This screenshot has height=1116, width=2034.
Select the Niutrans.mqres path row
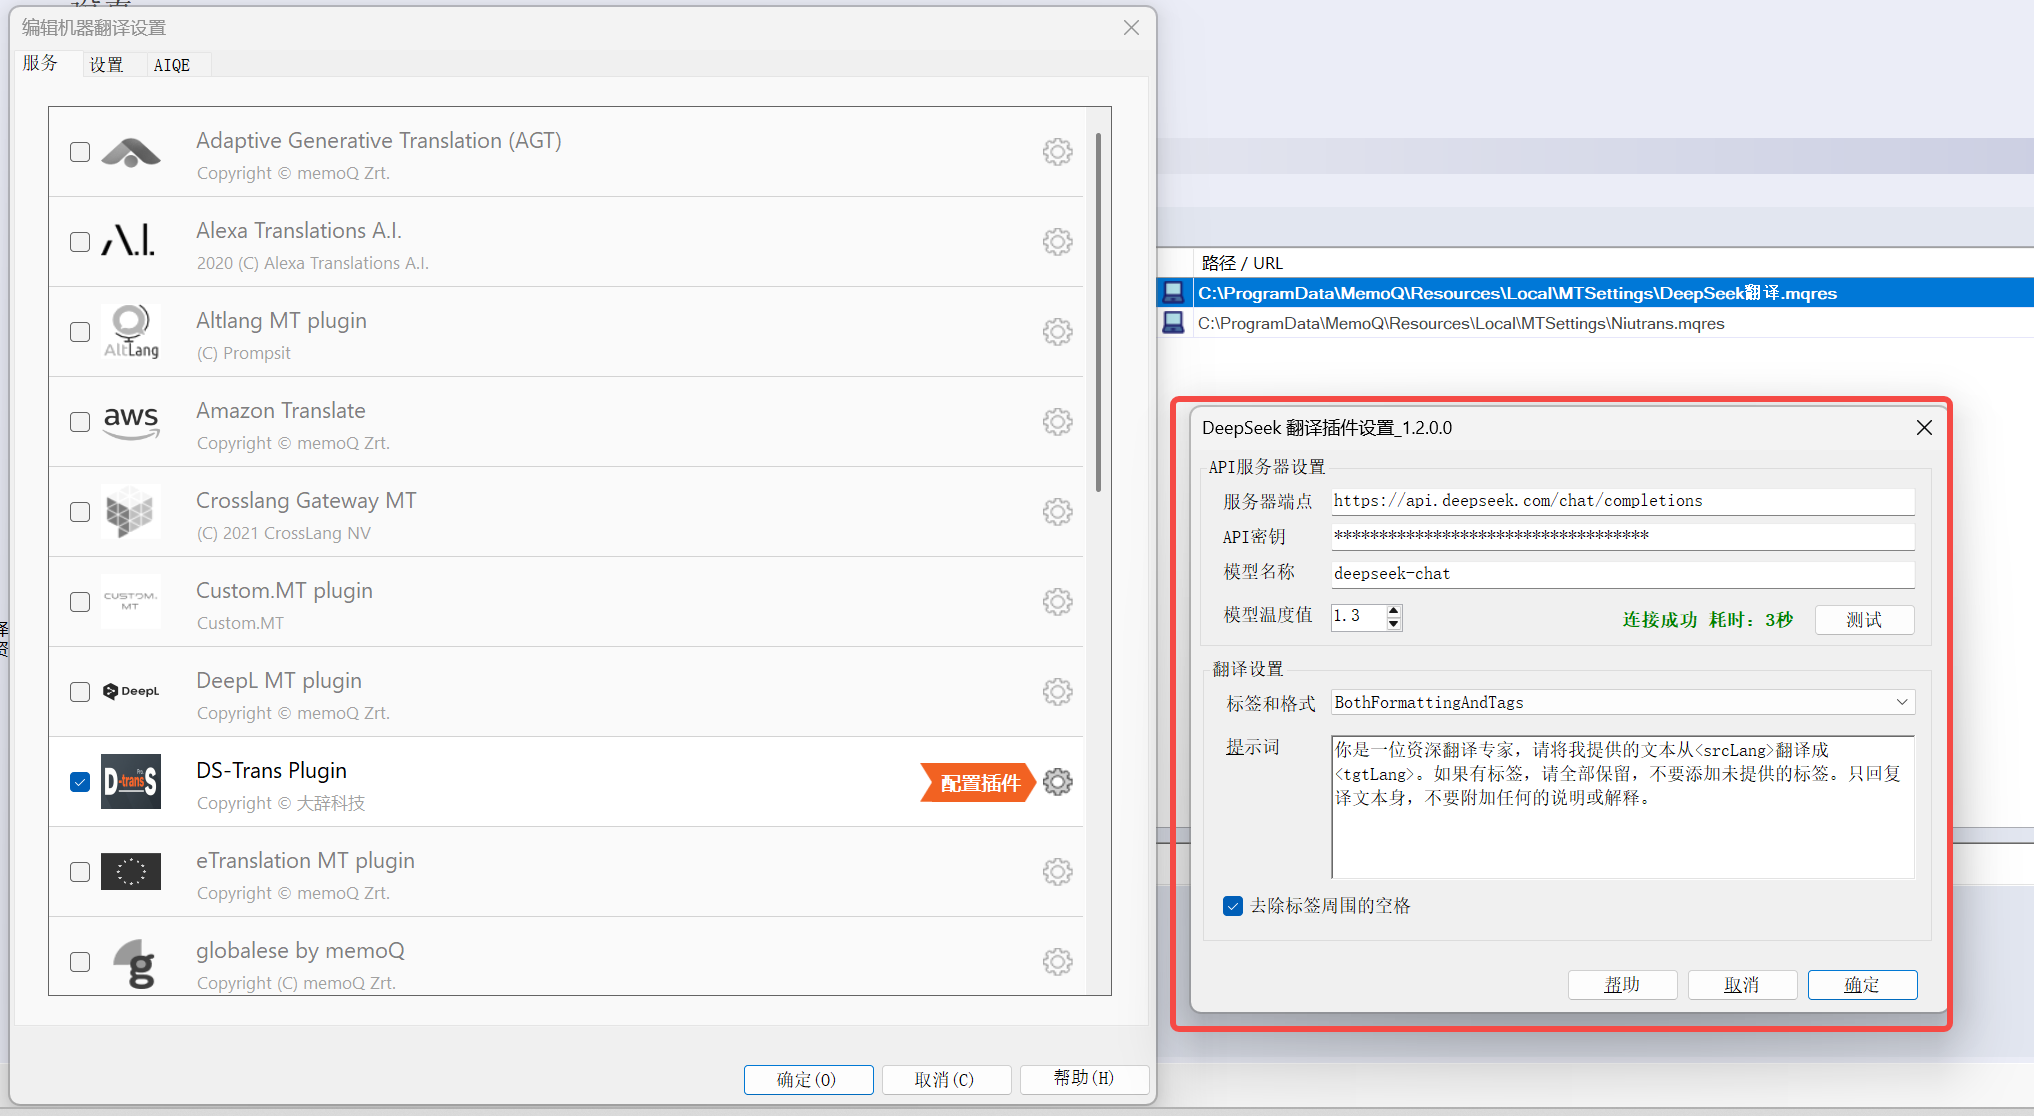coord(1595,323)
